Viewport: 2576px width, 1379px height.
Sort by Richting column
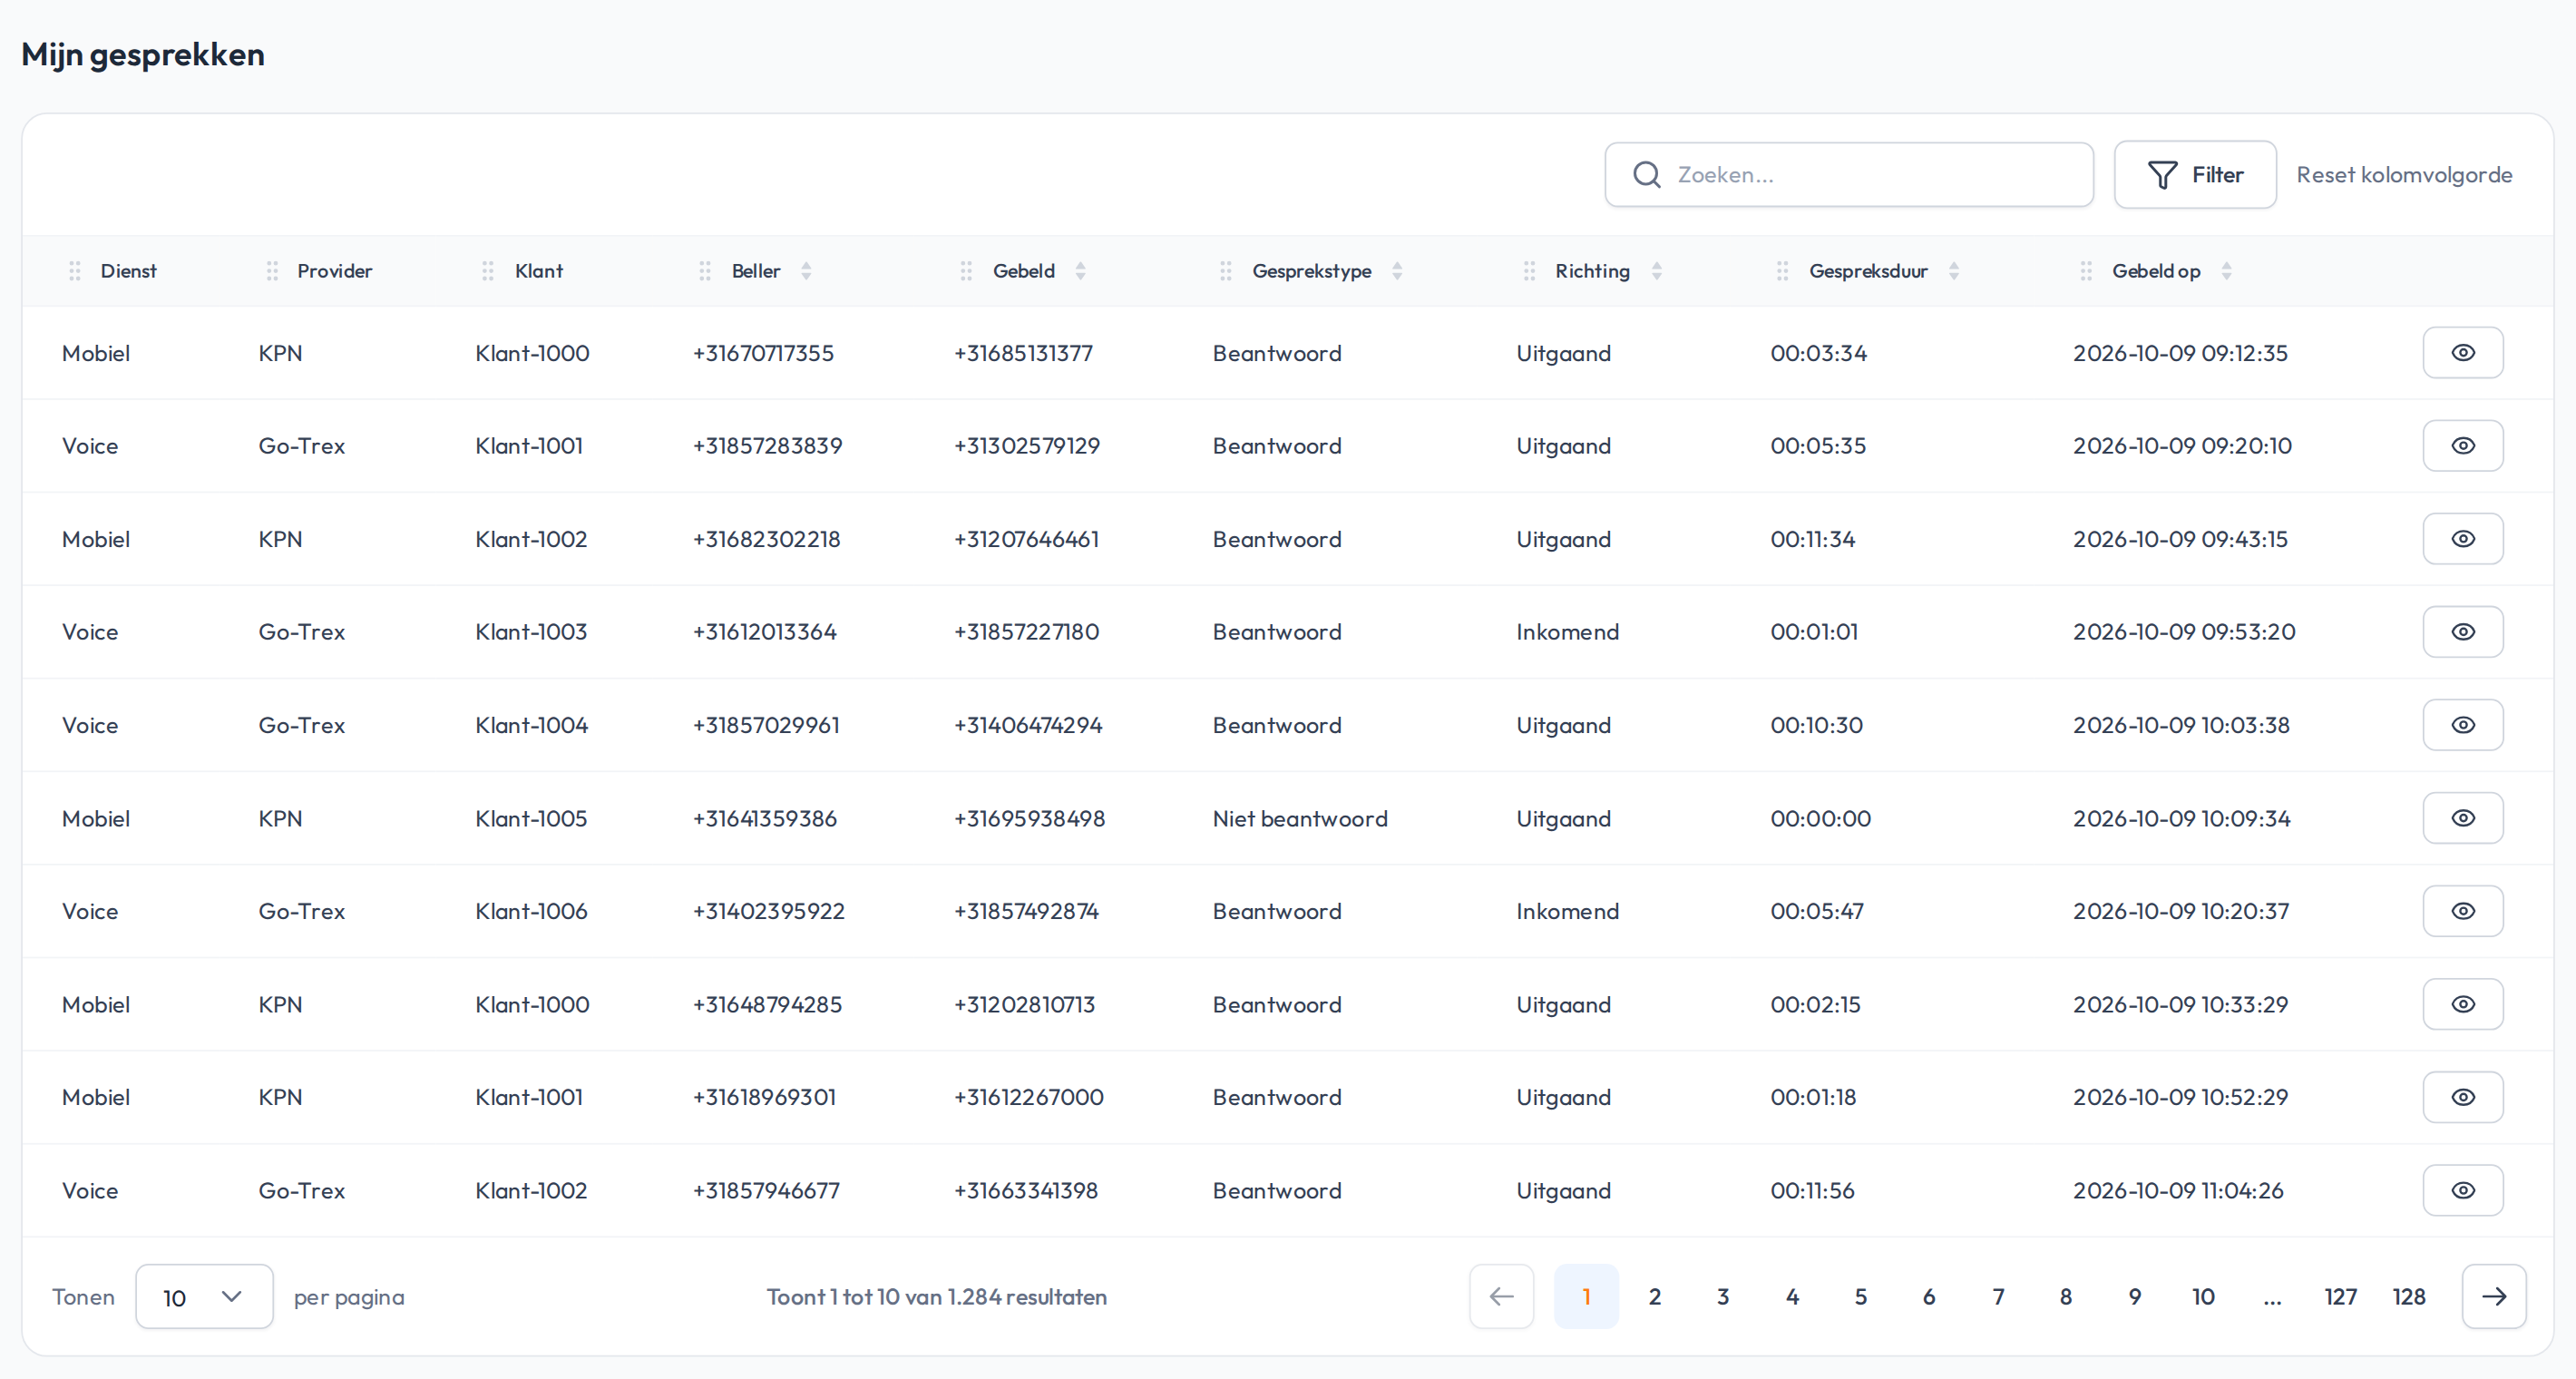[1657, 271]
